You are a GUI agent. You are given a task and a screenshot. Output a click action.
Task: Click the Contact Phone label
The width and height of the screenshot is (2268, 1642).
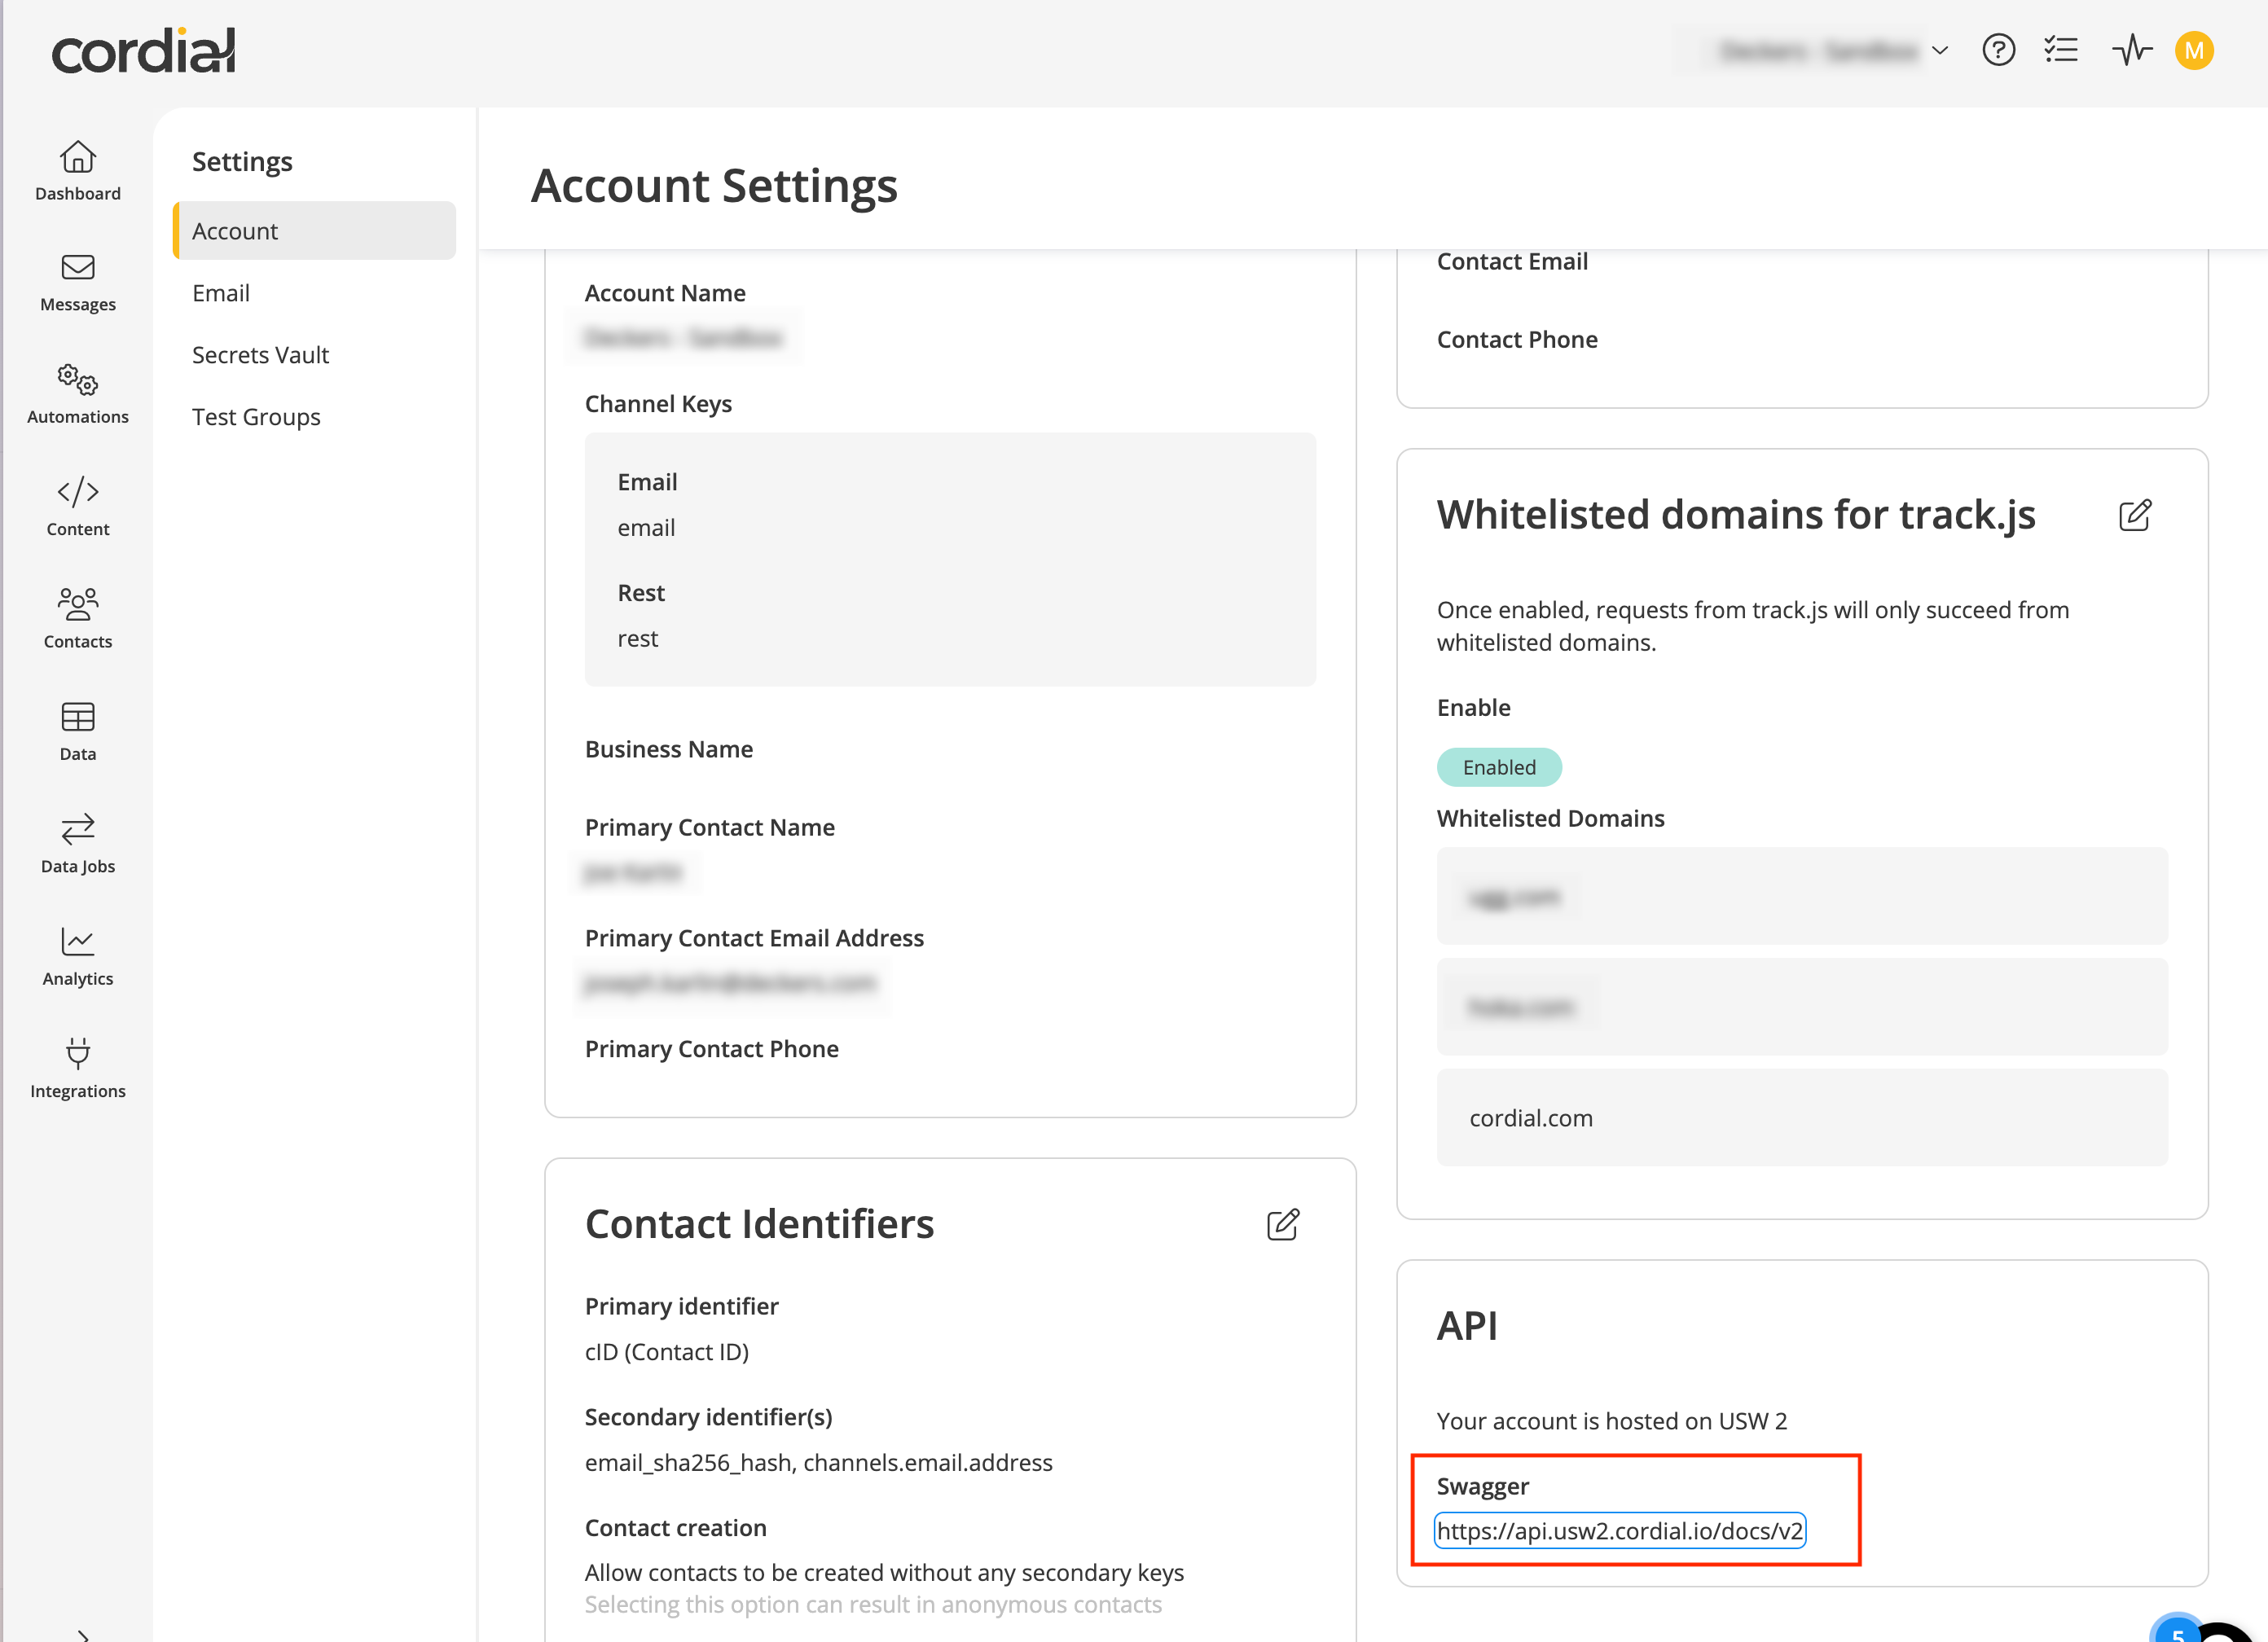coord(1517,340)
